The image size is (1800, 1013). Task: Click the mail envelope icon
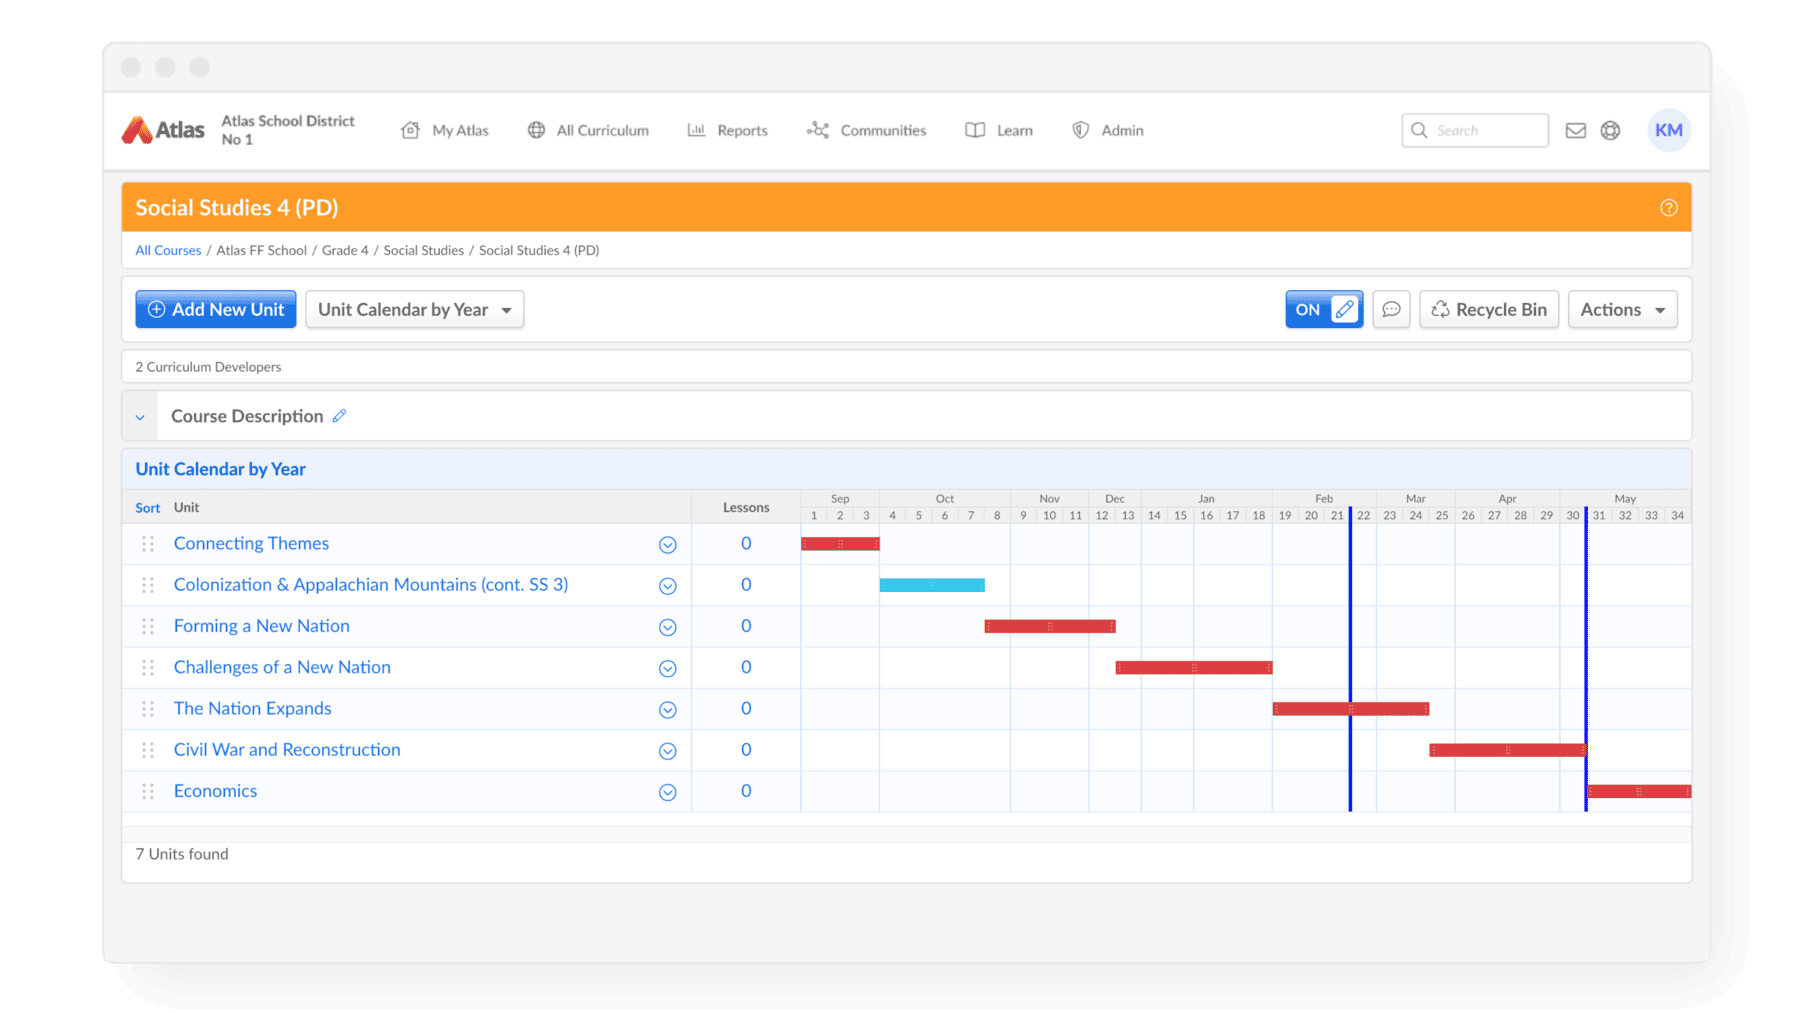[1575, 130]
